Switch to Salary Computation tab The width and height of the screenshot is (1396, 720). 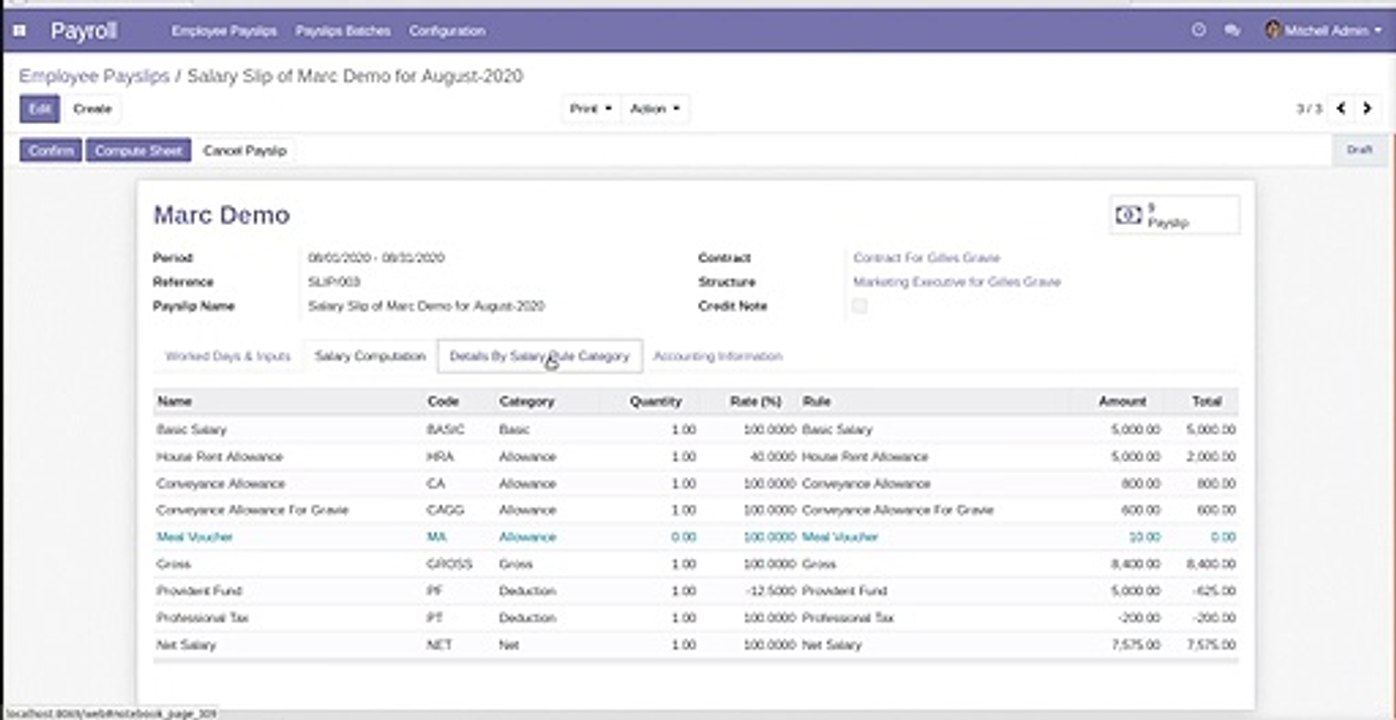370,356
